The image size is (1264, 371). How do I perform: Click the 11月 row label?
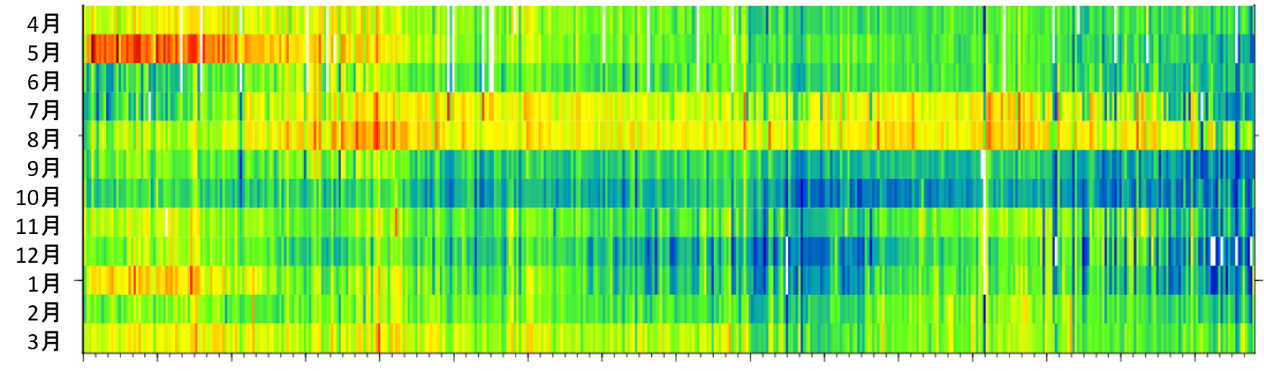click(x=38, y=226)
